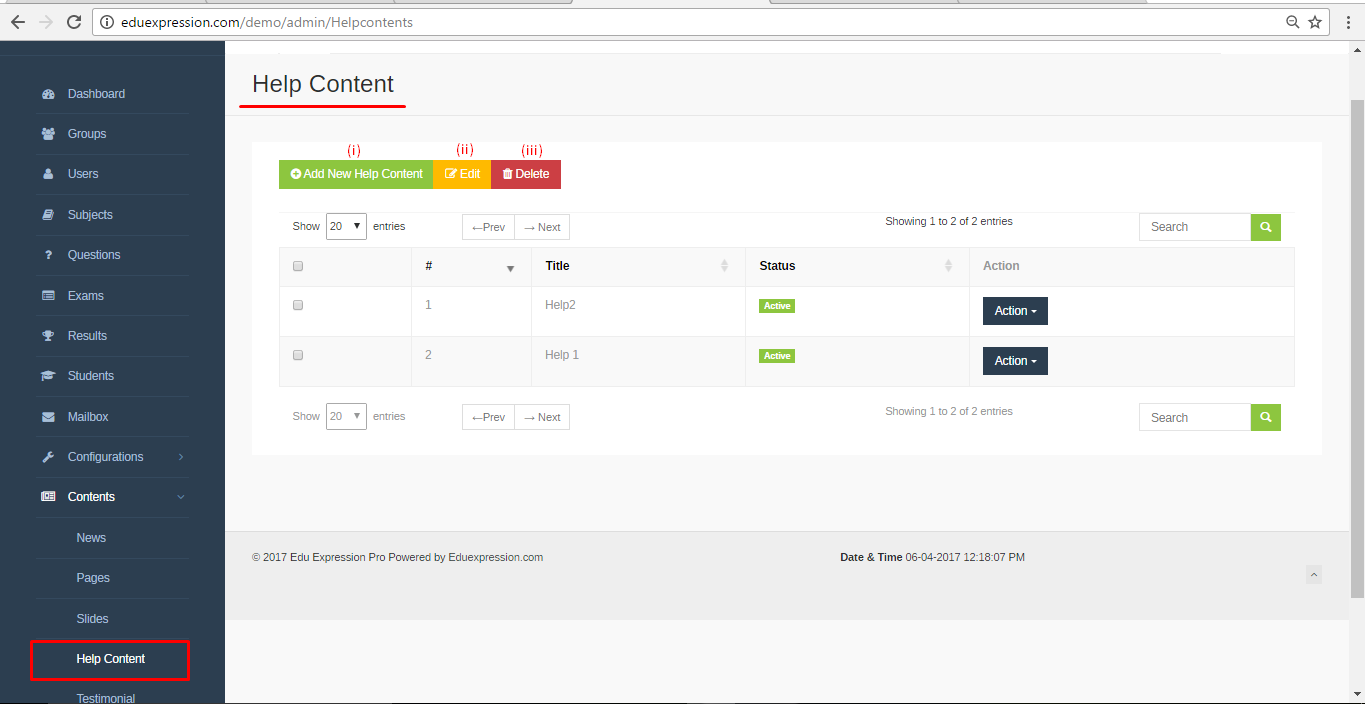1365x704 pixels.
Task: Sort table by Title column arrows
Action: coord(724,266)
